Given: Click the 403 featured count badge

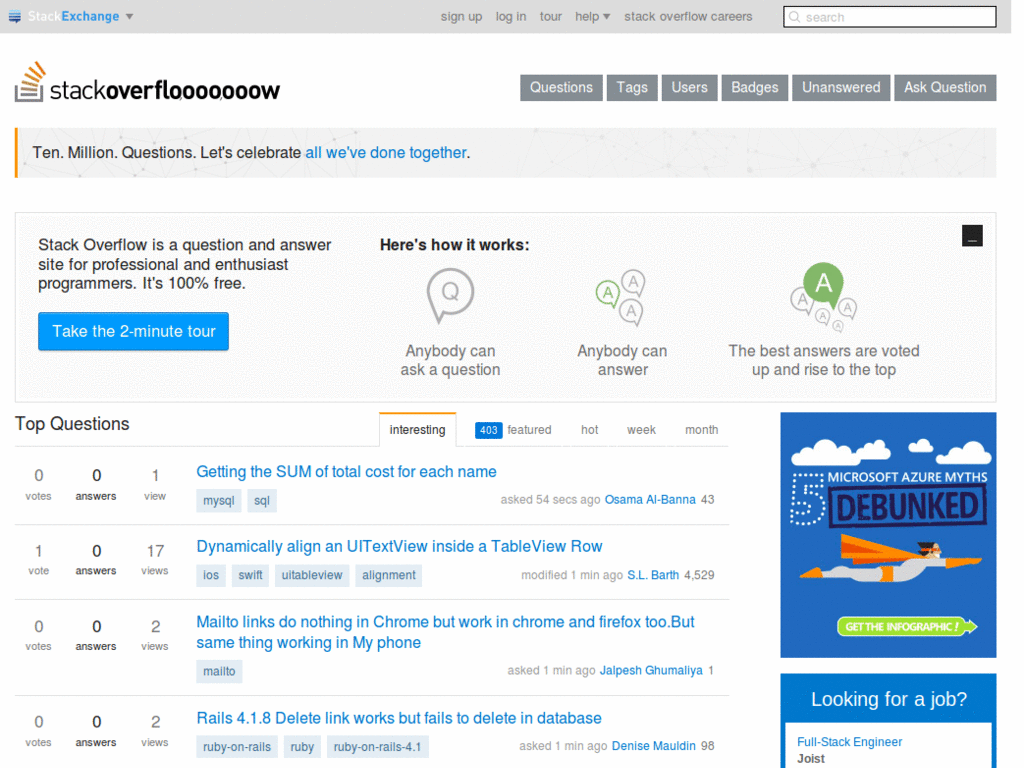Looking at the screenshot, I should point(488,430).
